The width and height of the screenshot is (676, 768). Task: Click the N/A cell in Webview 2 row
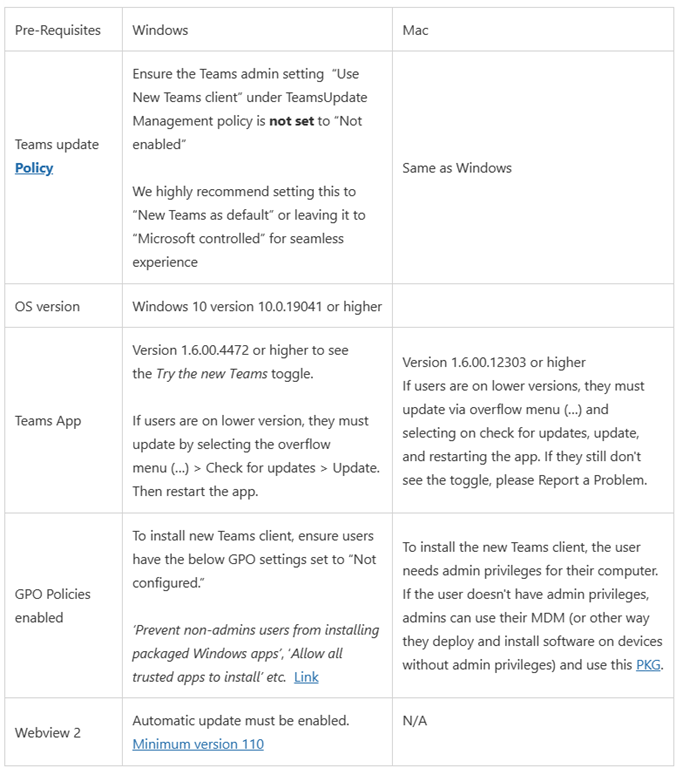tap(414, 720)
